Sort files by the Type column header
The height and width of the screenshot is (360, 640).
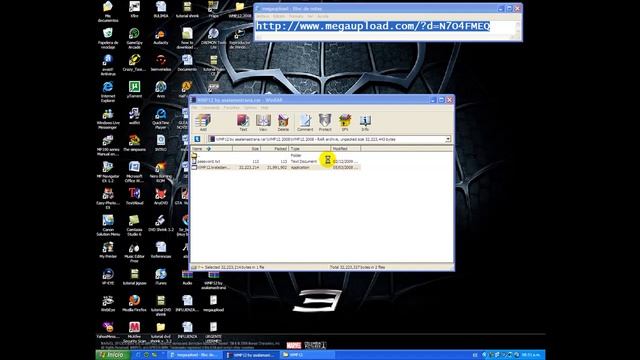310,149
